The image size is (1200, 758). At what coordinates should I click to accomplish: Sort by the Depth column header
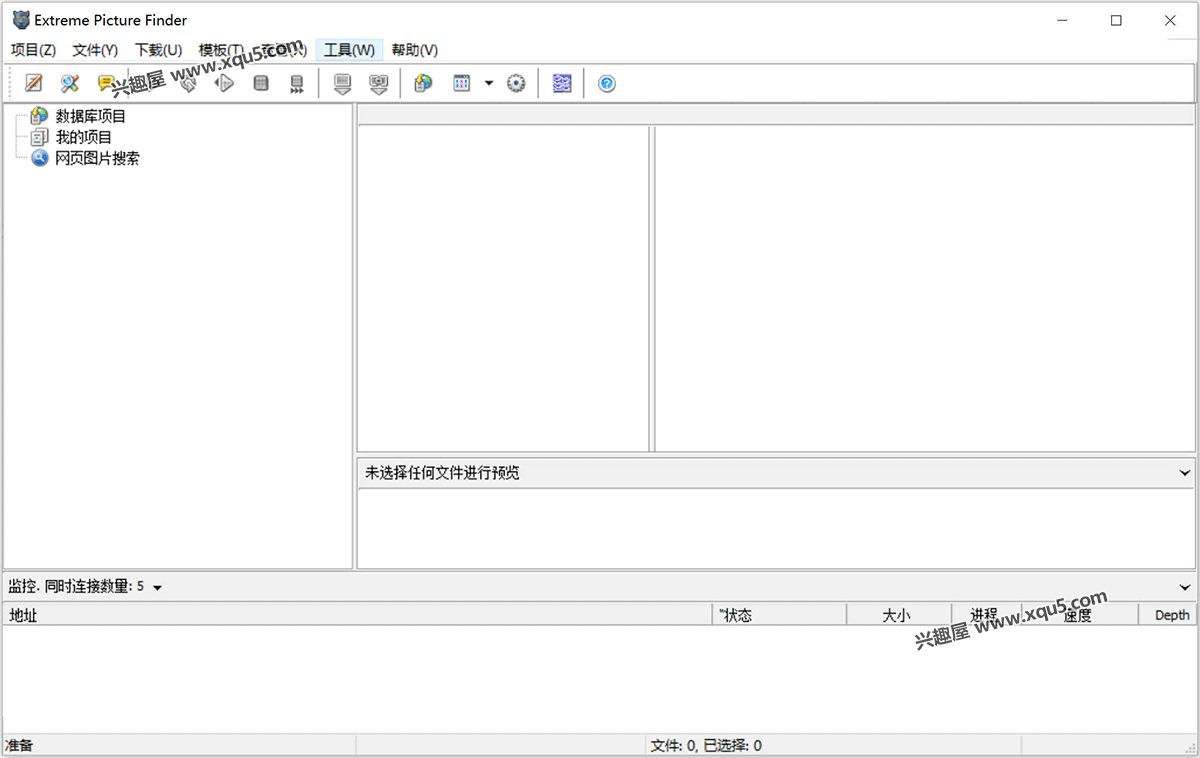click(1171, 615)
